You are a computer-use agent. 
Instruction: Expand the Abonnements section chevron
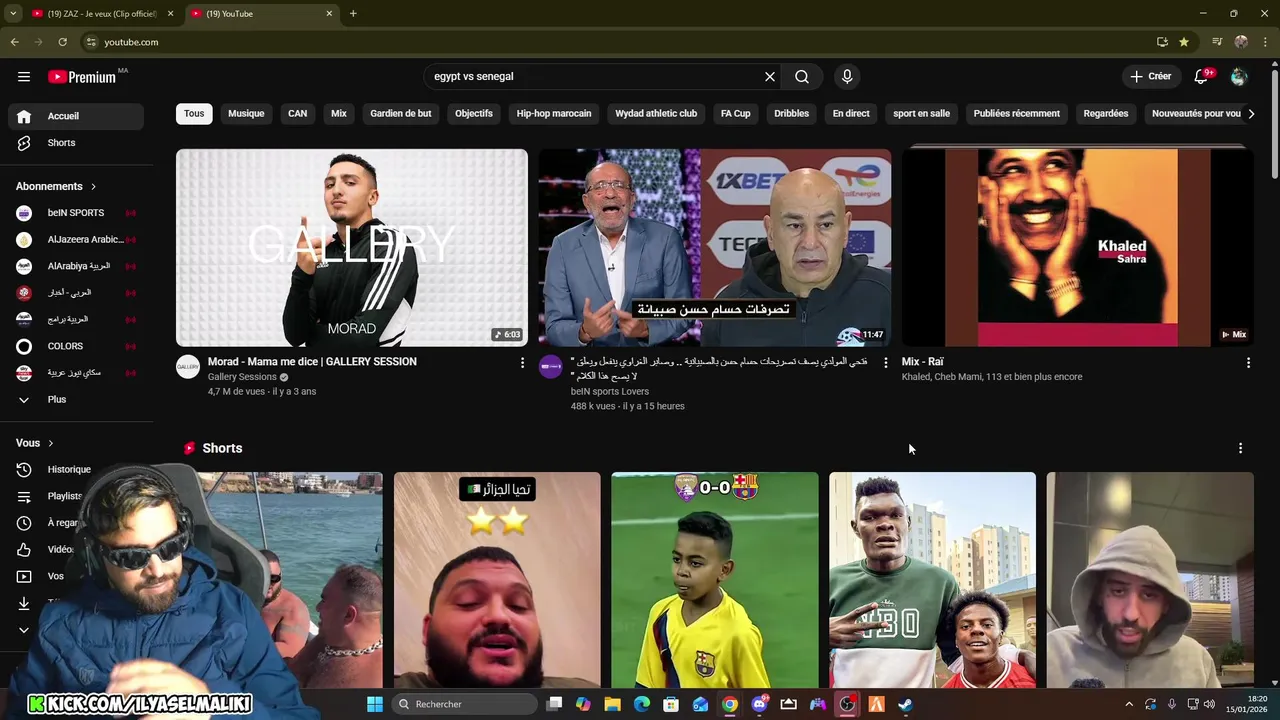pyautogui.click(x=93, y=186)
